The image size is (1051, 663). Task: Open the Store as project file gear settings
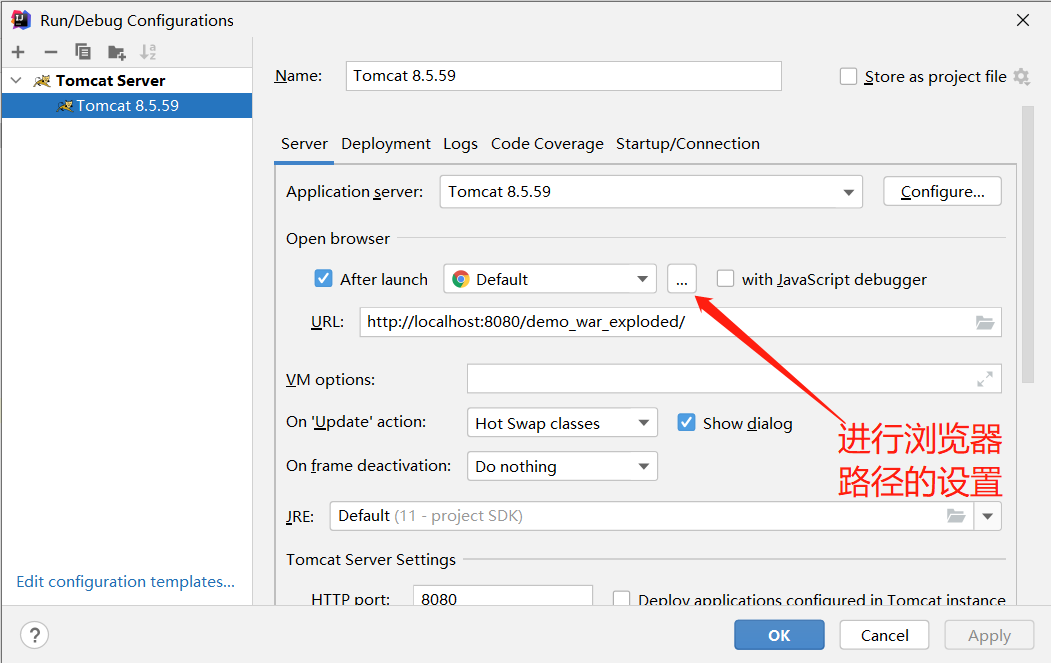1022,76
